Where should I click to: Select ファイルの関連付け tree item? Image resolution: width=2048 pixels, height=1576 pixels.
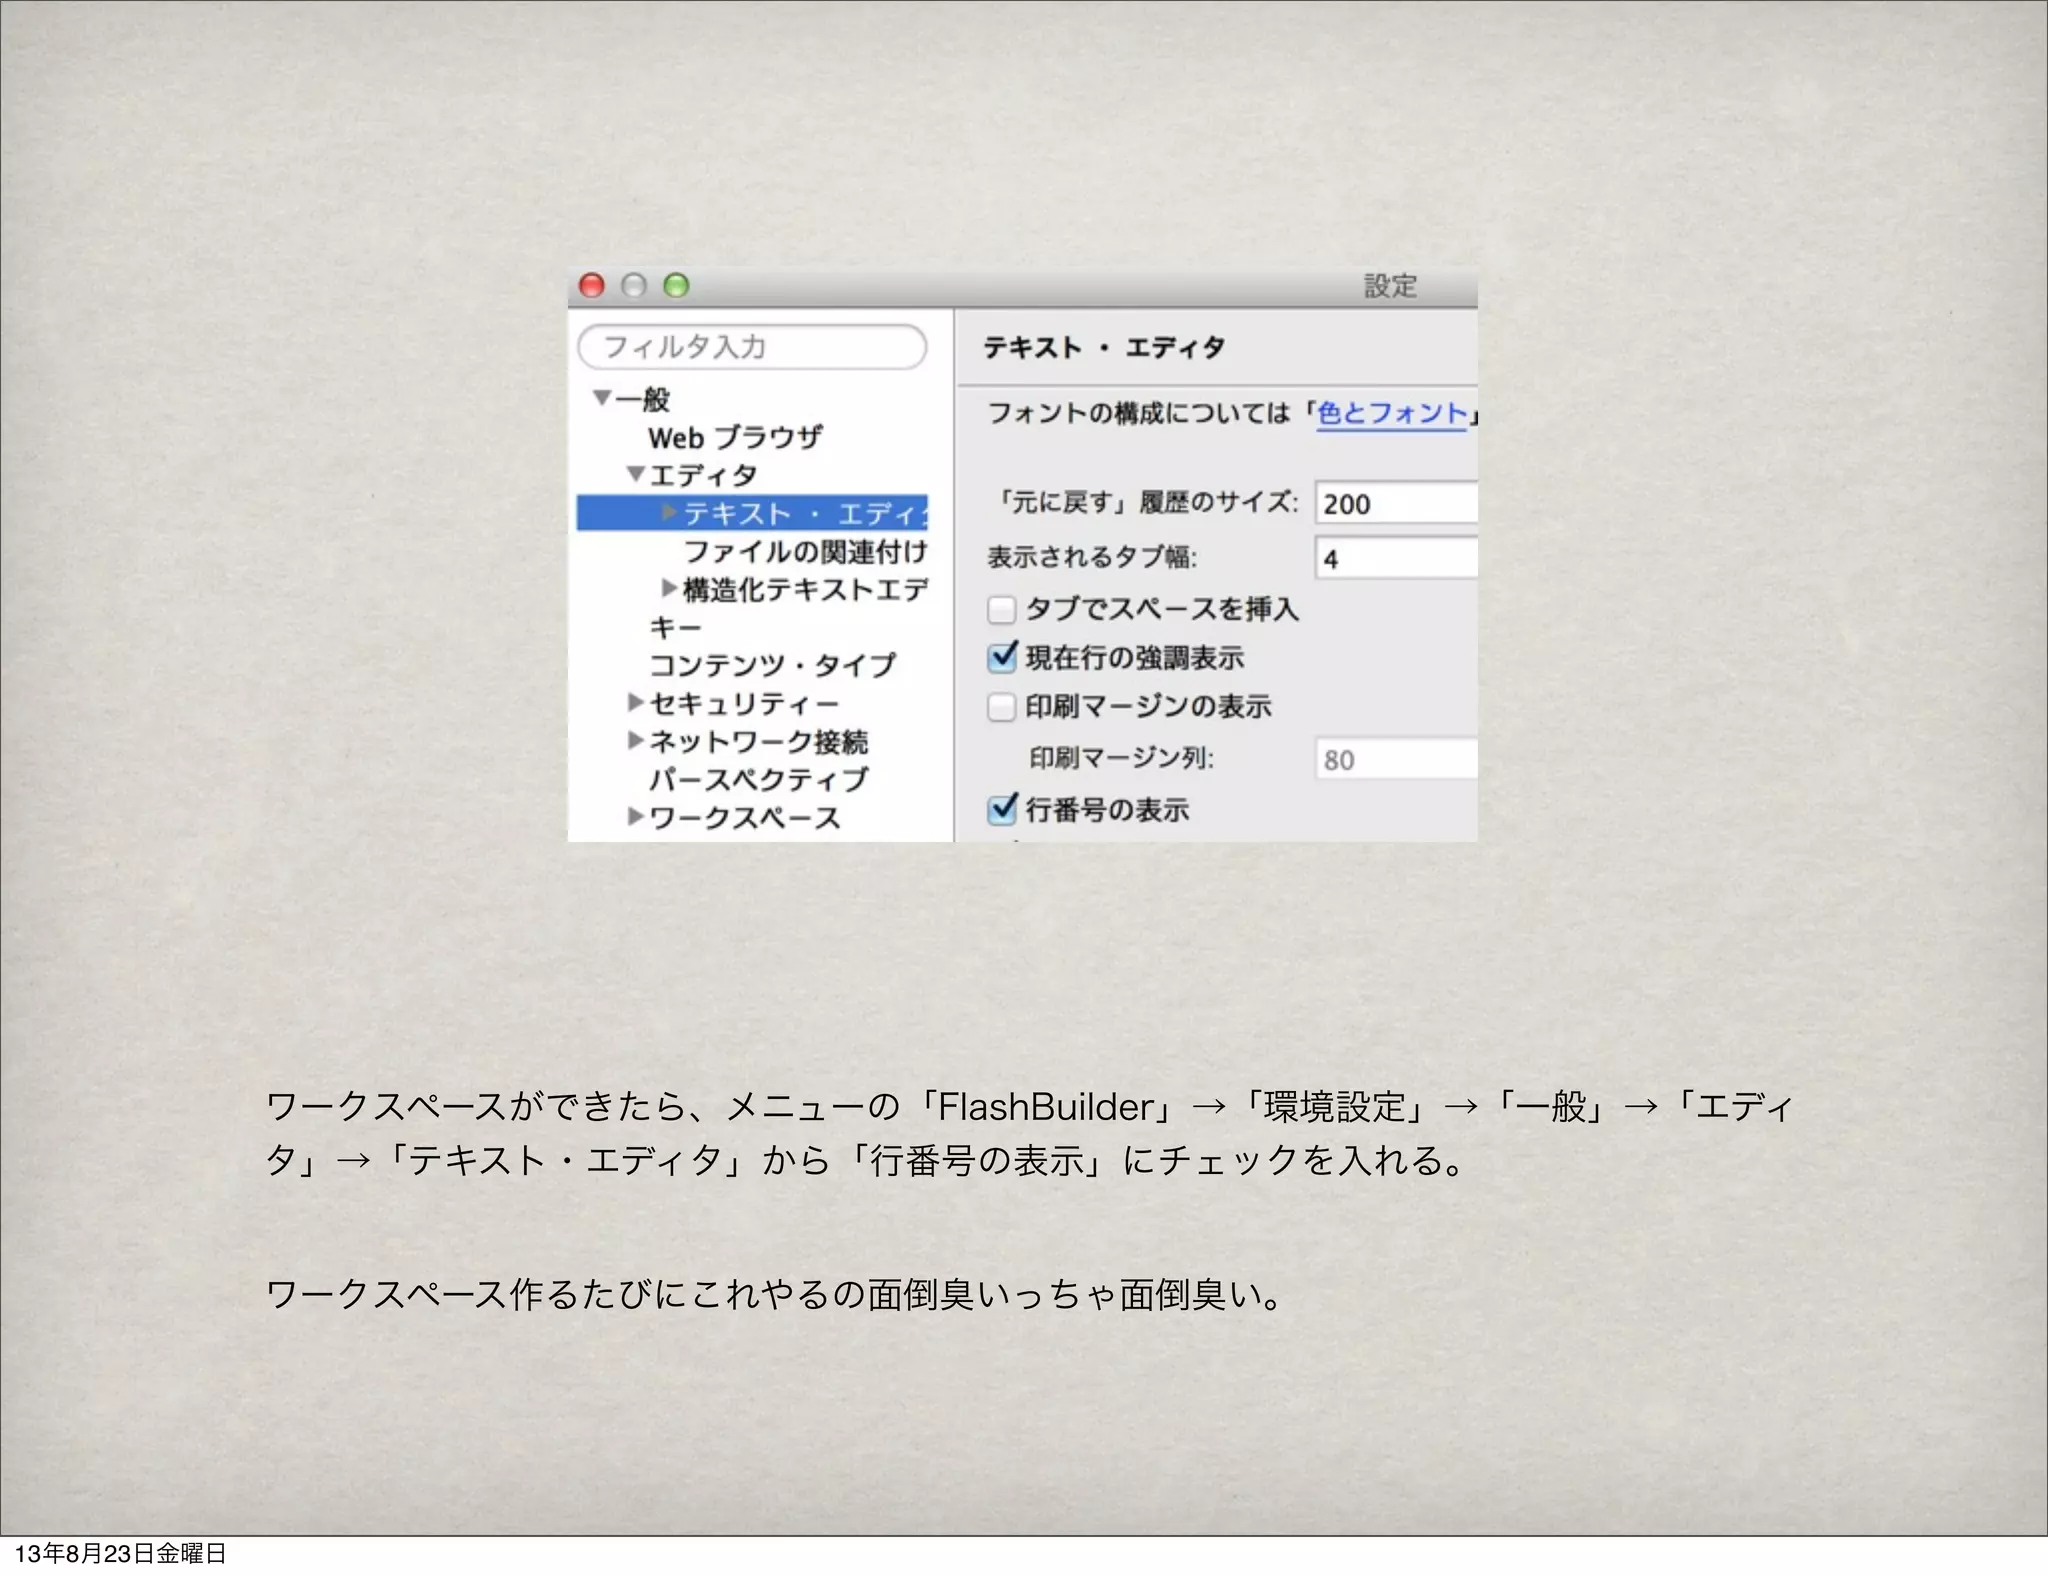pyautogui.click(x=805, y=551)
